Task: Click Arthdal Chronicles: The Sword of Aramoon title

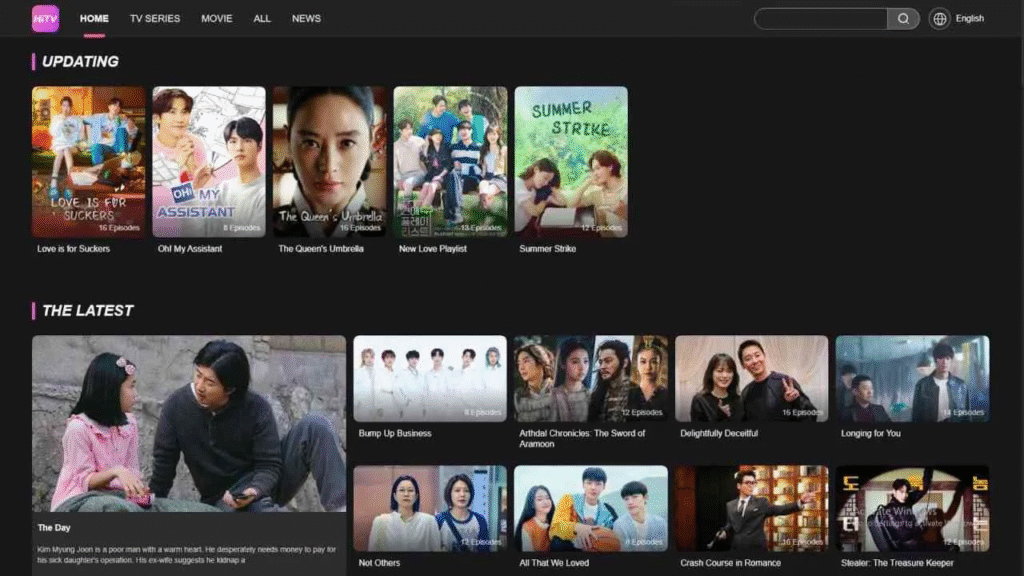Action: (x=582, y=438)
